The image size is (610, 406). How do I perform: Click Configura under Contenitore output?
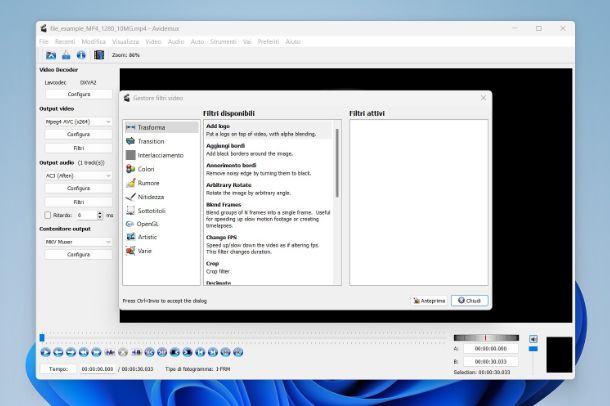(79, 255)
